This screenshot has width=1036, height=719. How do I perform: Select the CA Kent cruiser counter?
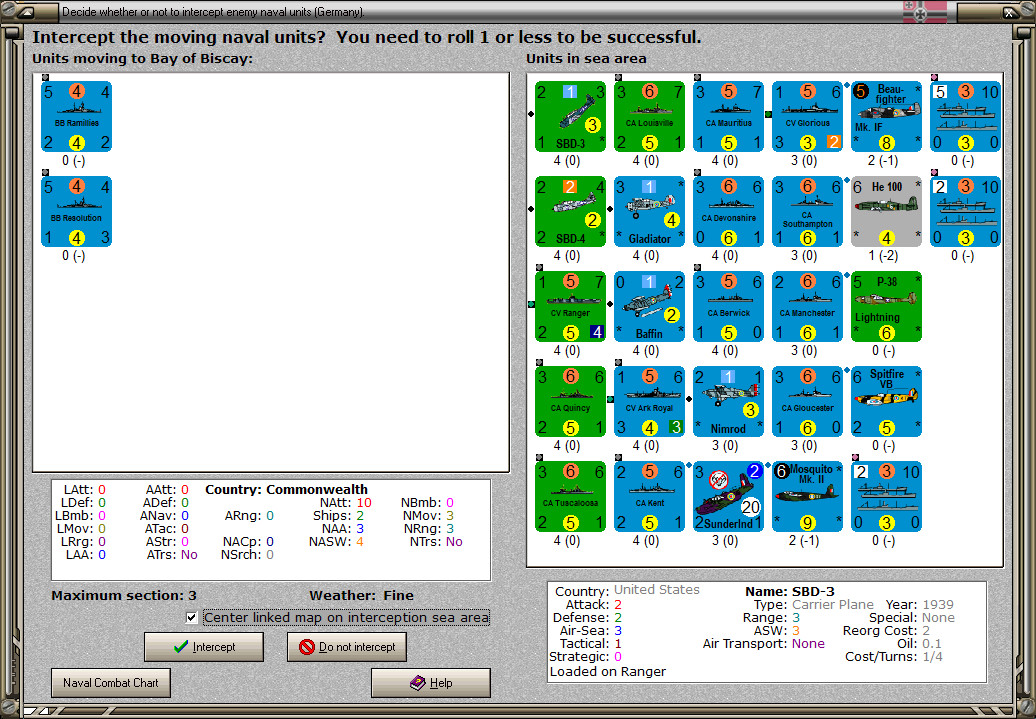click(x=649, y=496)
